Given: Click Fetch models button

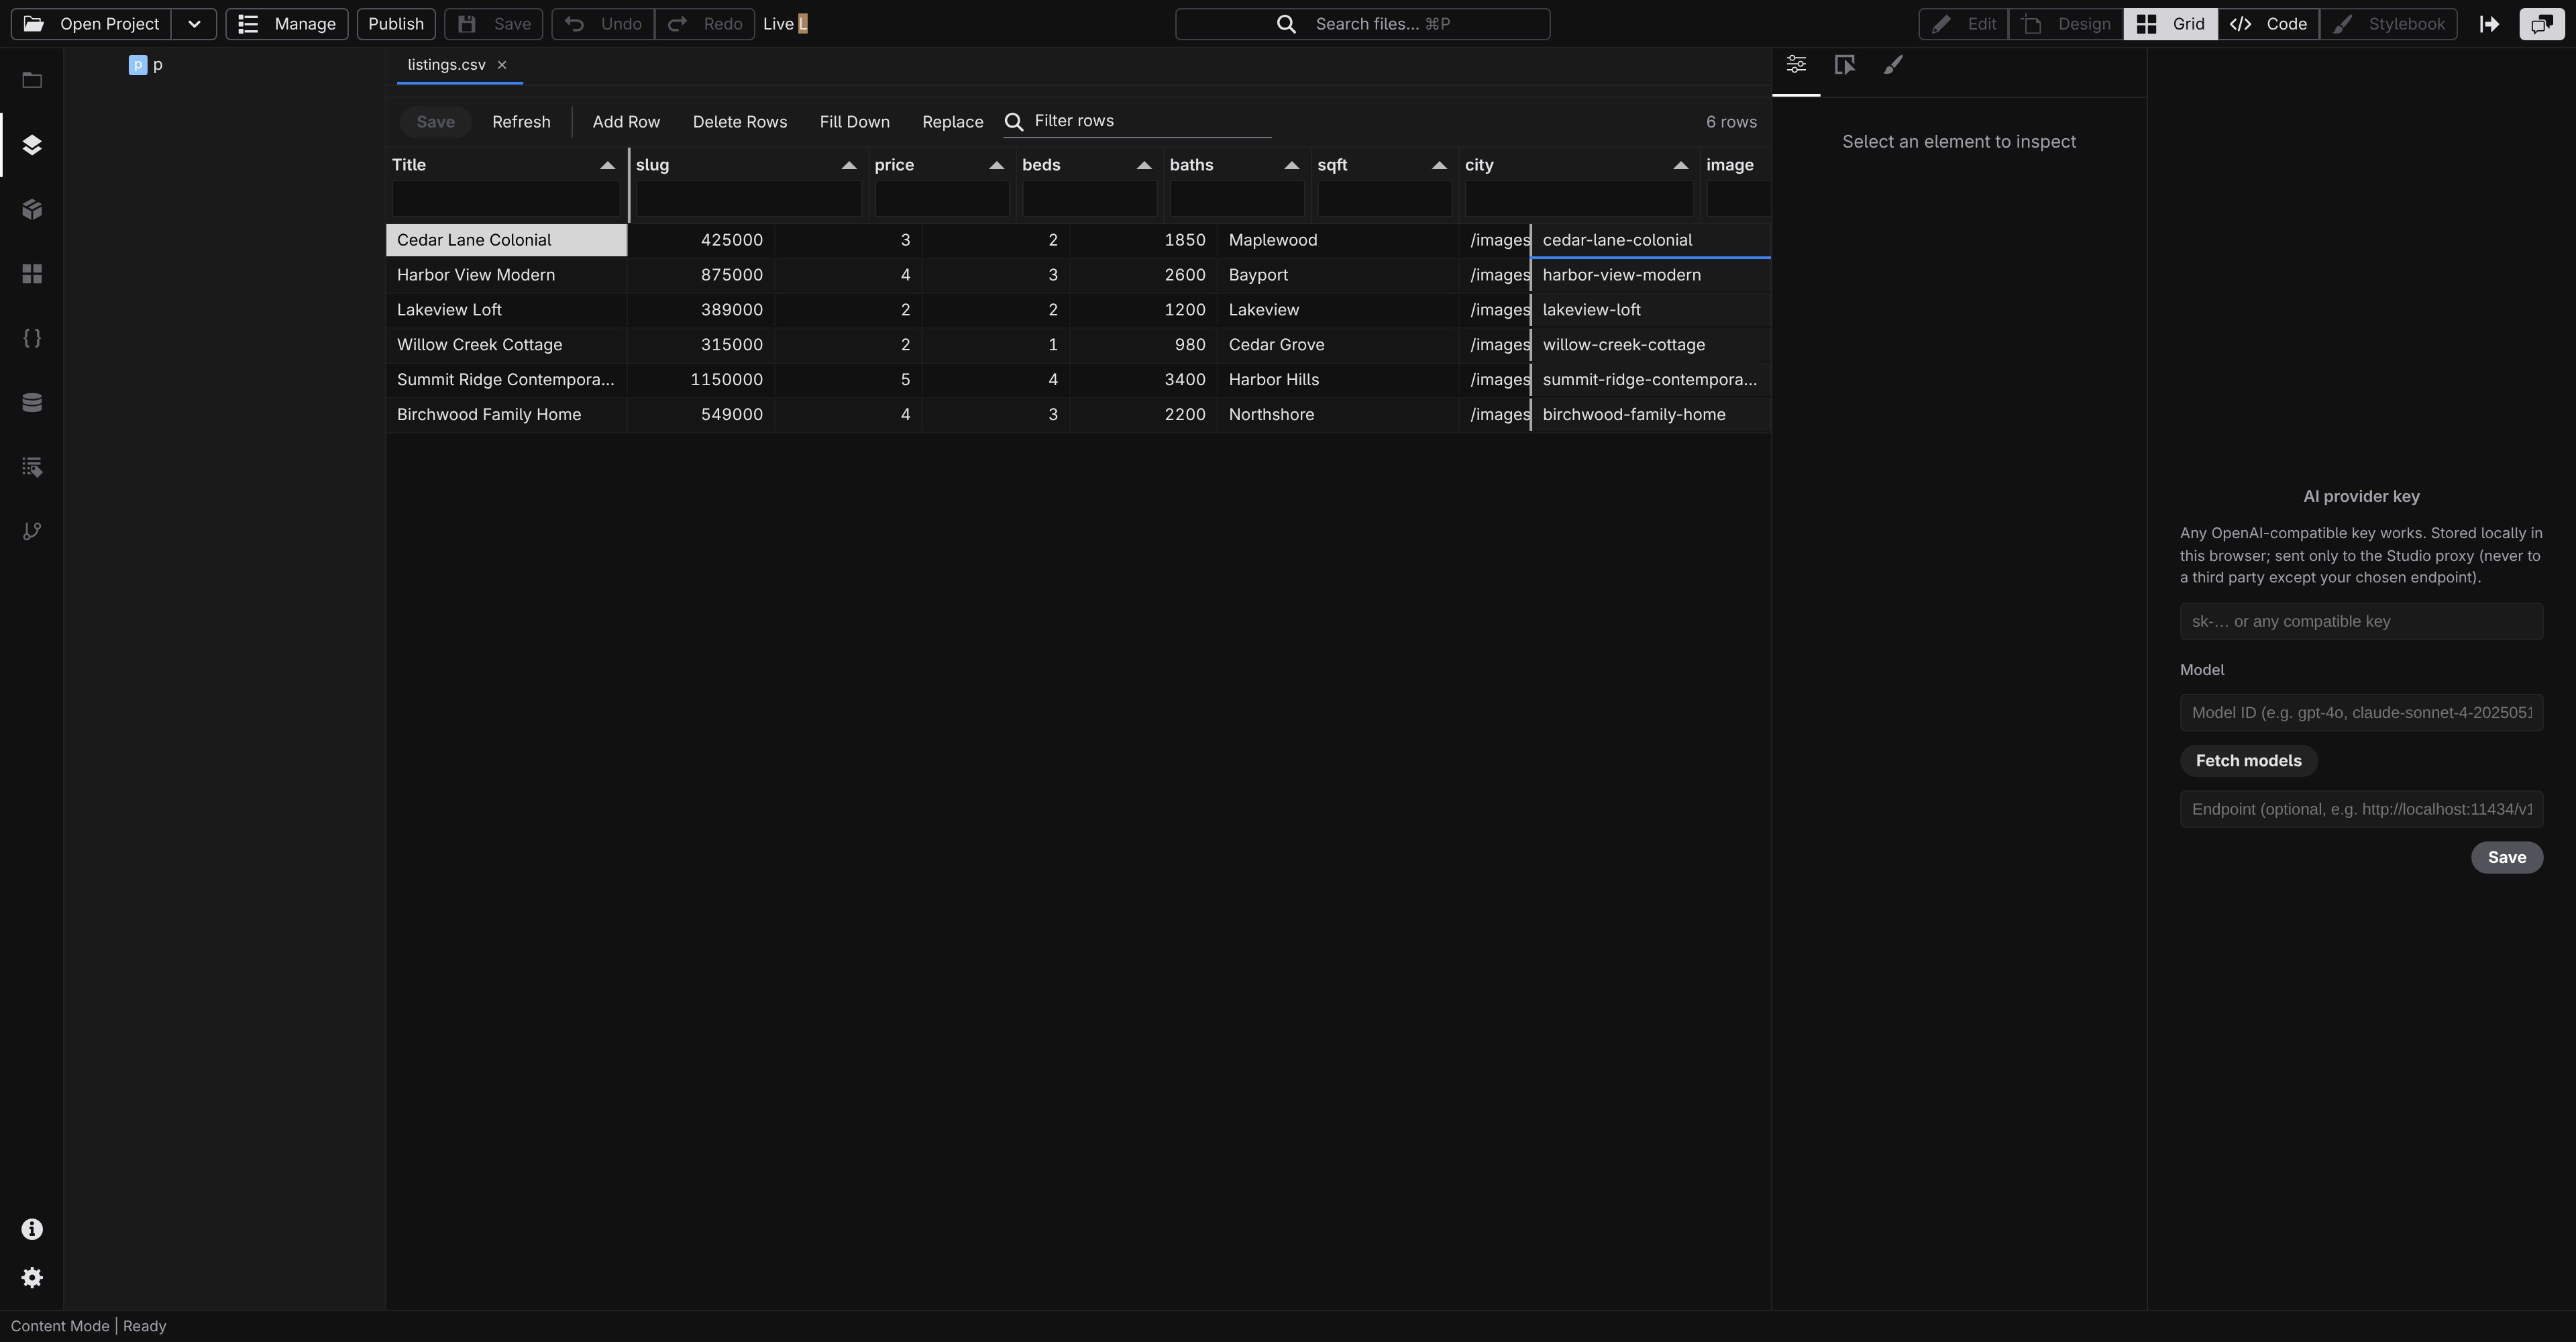Looking at the screenshot, I should pyautogui.click(x=2249, y=761).
